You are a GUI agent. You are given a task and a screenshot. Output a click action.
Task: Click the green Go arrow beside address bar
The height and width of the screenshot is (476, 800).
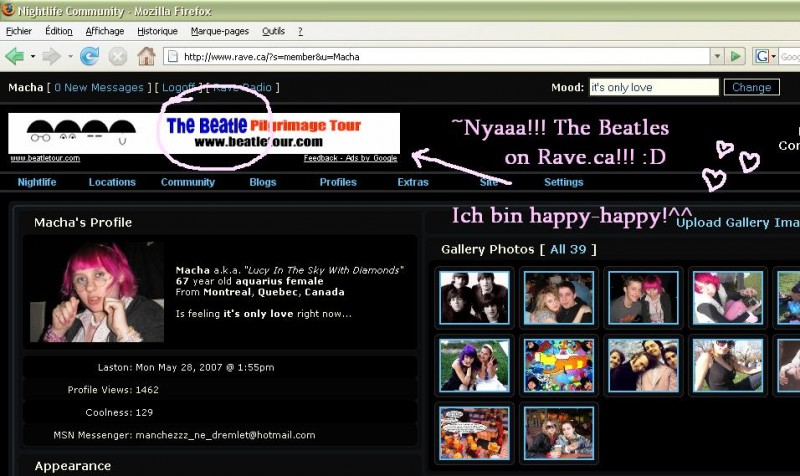[x=735, y=56]
